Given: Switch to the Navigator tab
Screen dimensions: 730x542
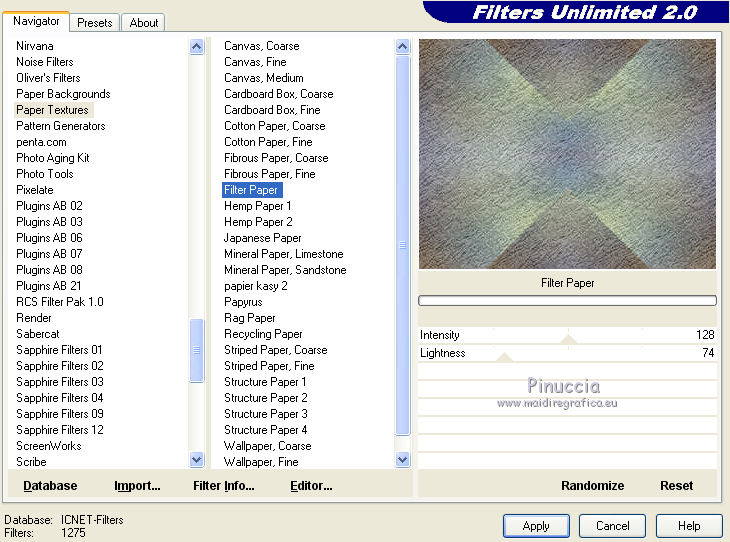Looking at the screenshot, I should point(36,21).
